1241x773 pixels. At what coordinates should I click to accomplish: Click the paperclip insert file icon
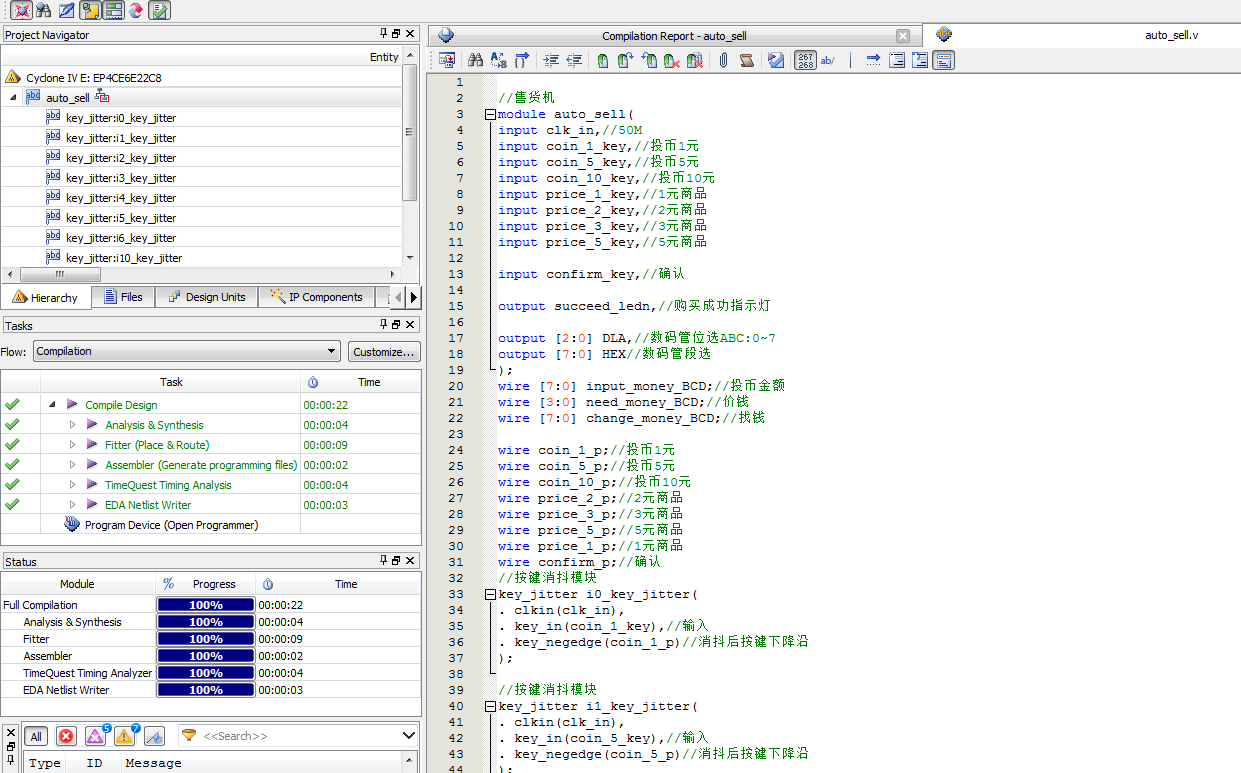[723, 61]
